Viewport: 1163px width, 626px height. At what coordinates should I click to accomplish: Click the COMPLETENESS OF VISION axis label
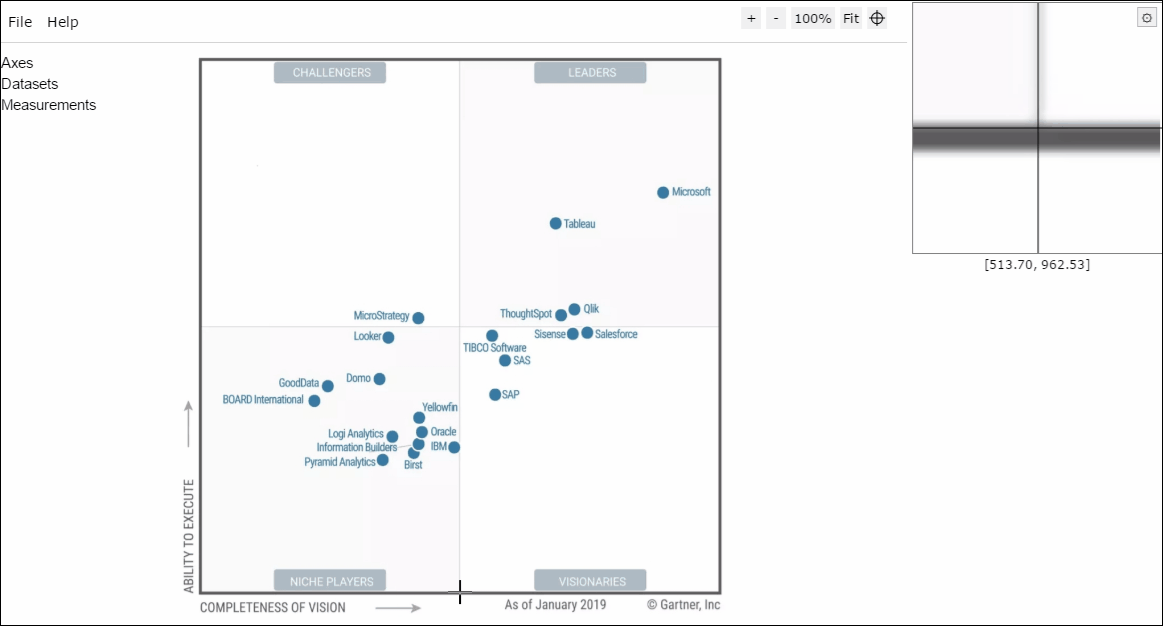(273, 607)
